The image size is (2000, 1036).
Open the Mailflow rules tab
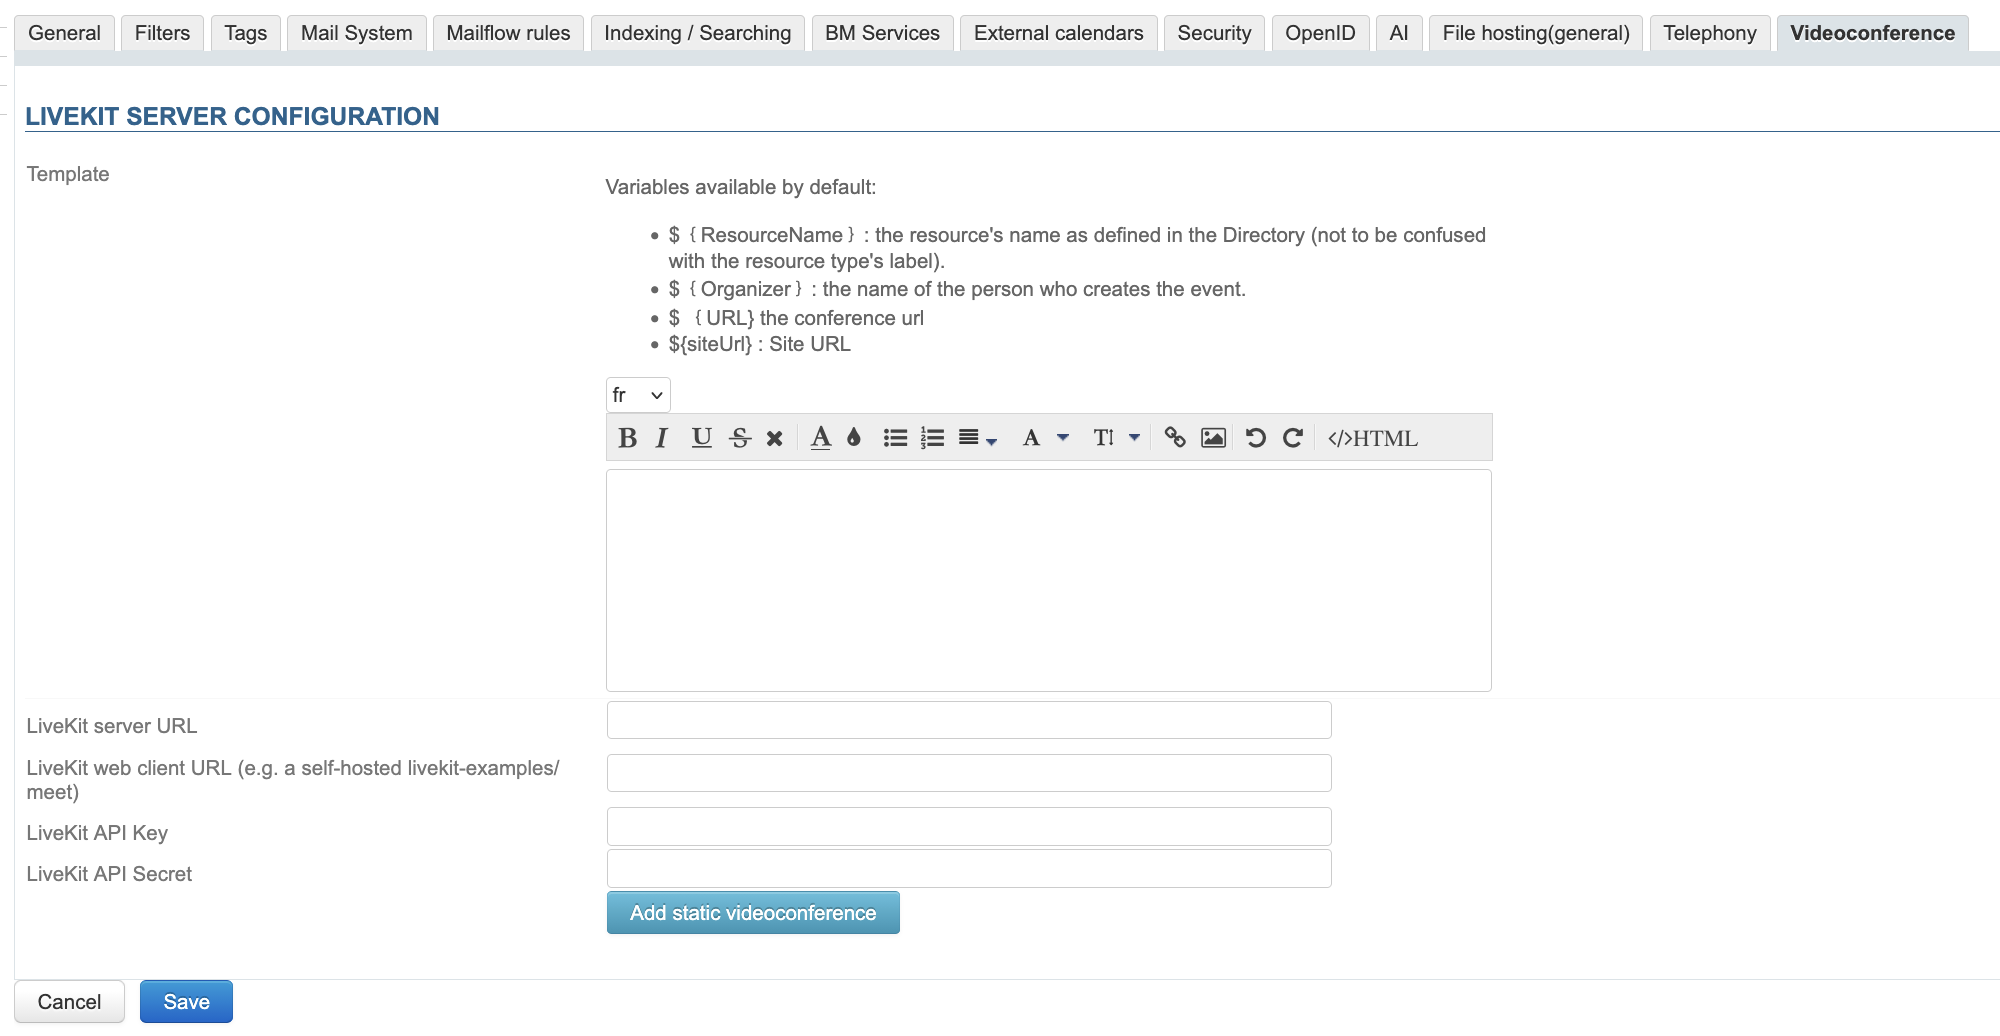point(508,33)
